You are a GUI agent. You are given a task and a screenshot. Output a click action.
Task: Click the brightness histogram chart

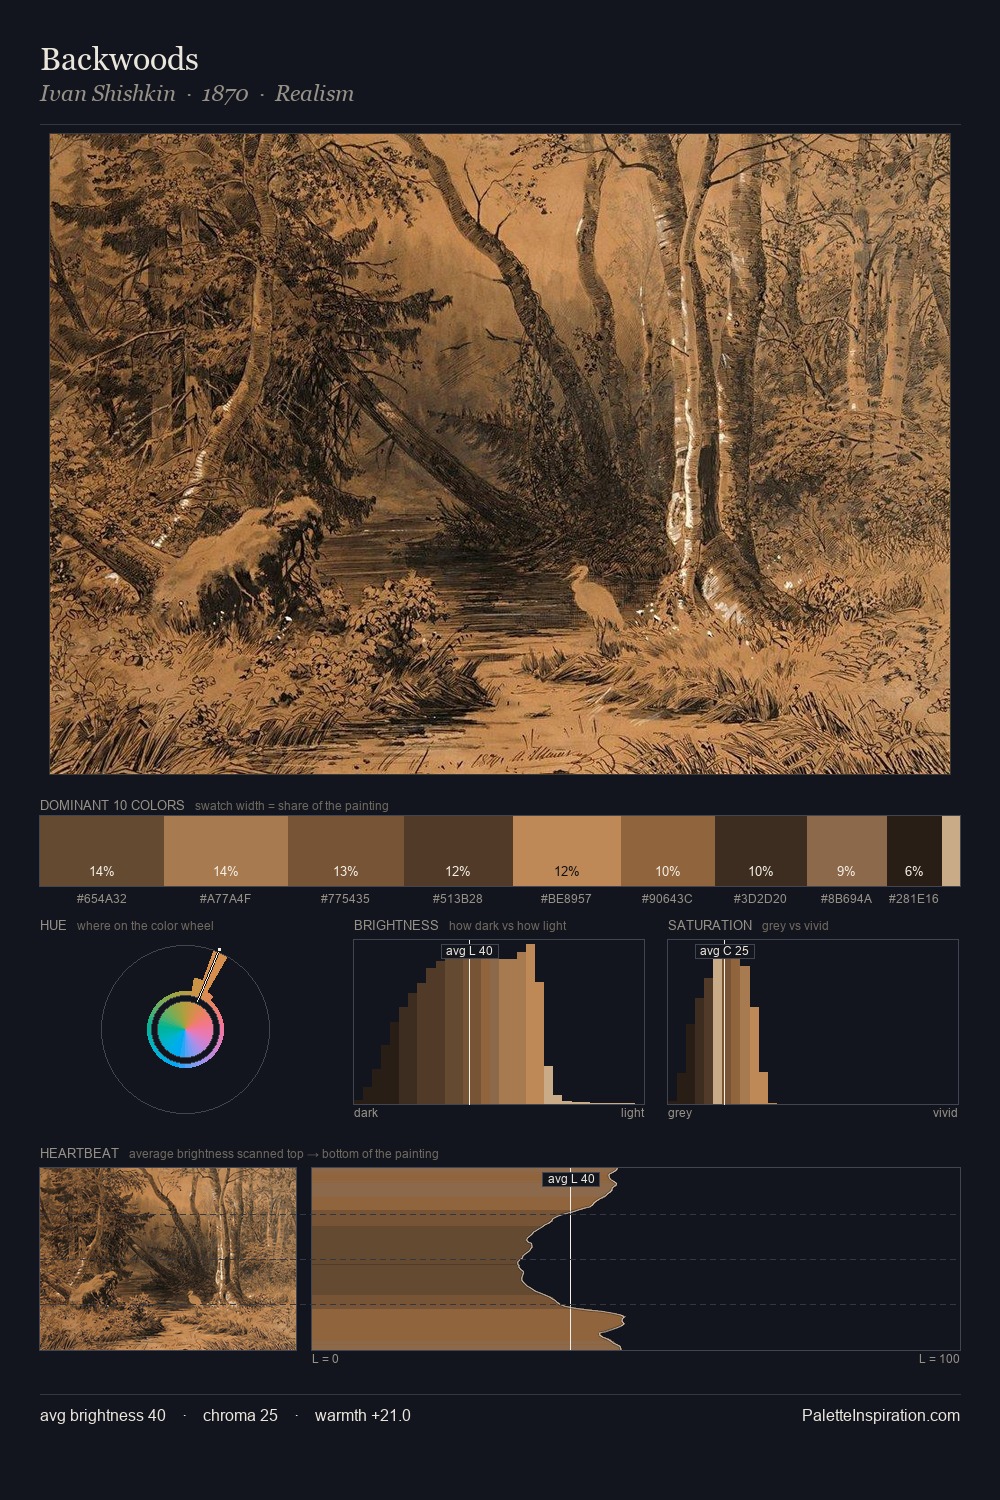[x=499, y=1022]
